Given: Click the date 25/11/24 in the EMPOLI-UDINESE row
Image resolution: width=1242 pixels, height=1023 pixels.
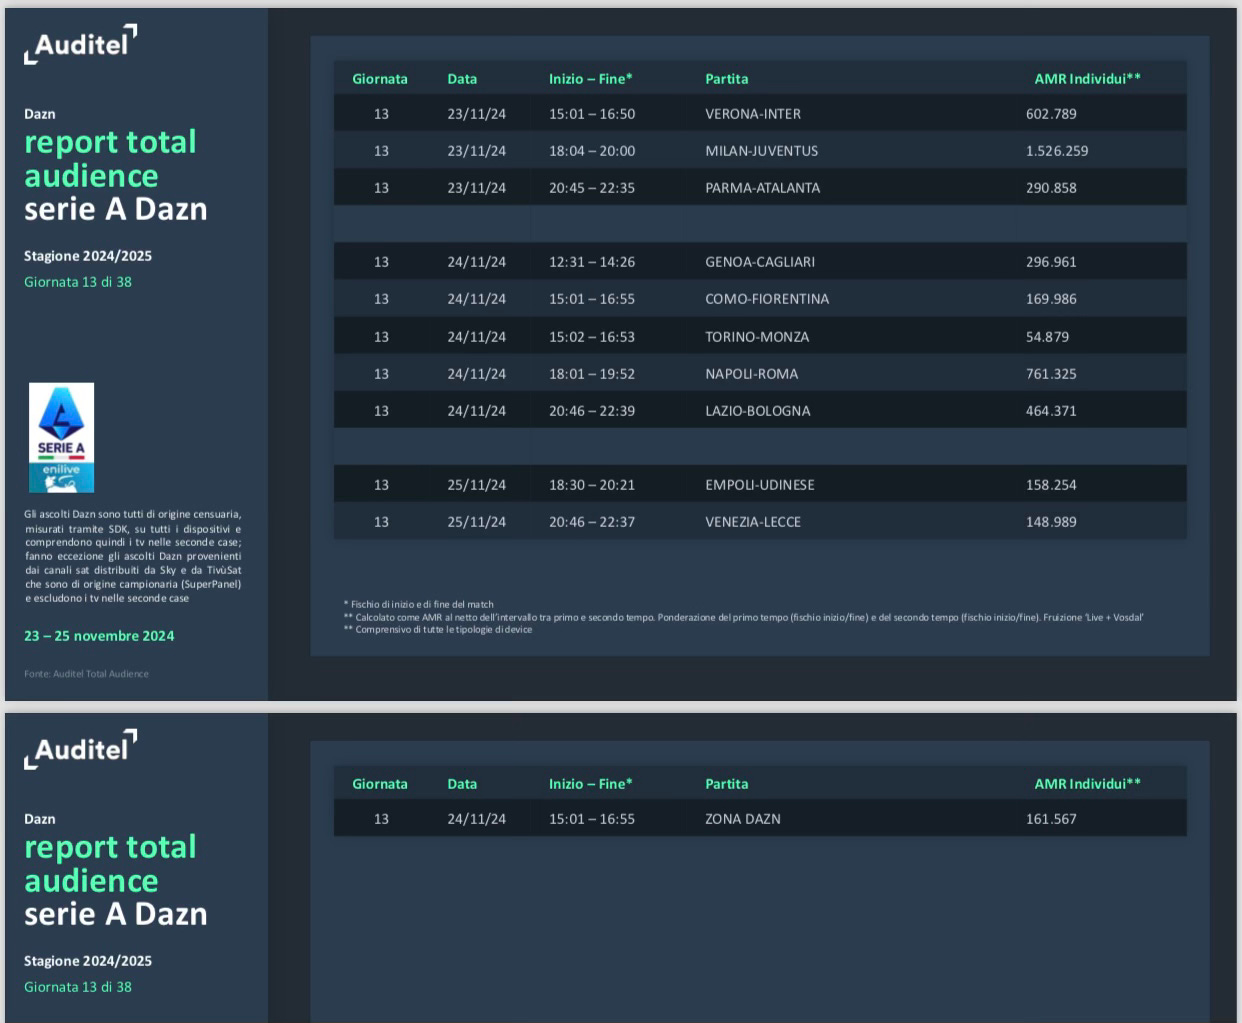Looking at the screenshot, I should click(477, 485).
